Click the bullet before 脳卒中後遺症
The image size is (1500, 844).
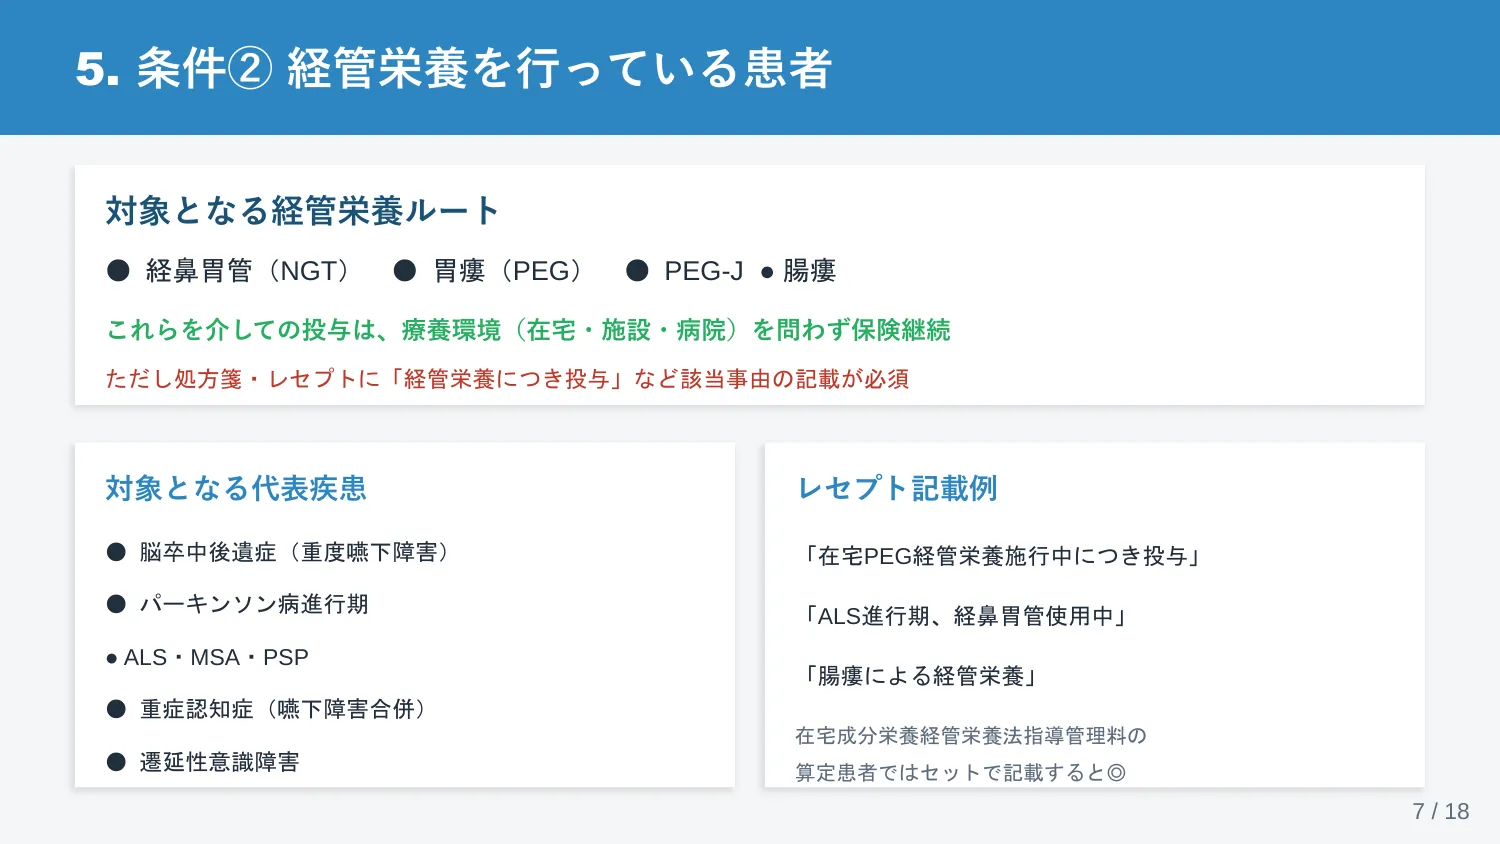[116, 552]
